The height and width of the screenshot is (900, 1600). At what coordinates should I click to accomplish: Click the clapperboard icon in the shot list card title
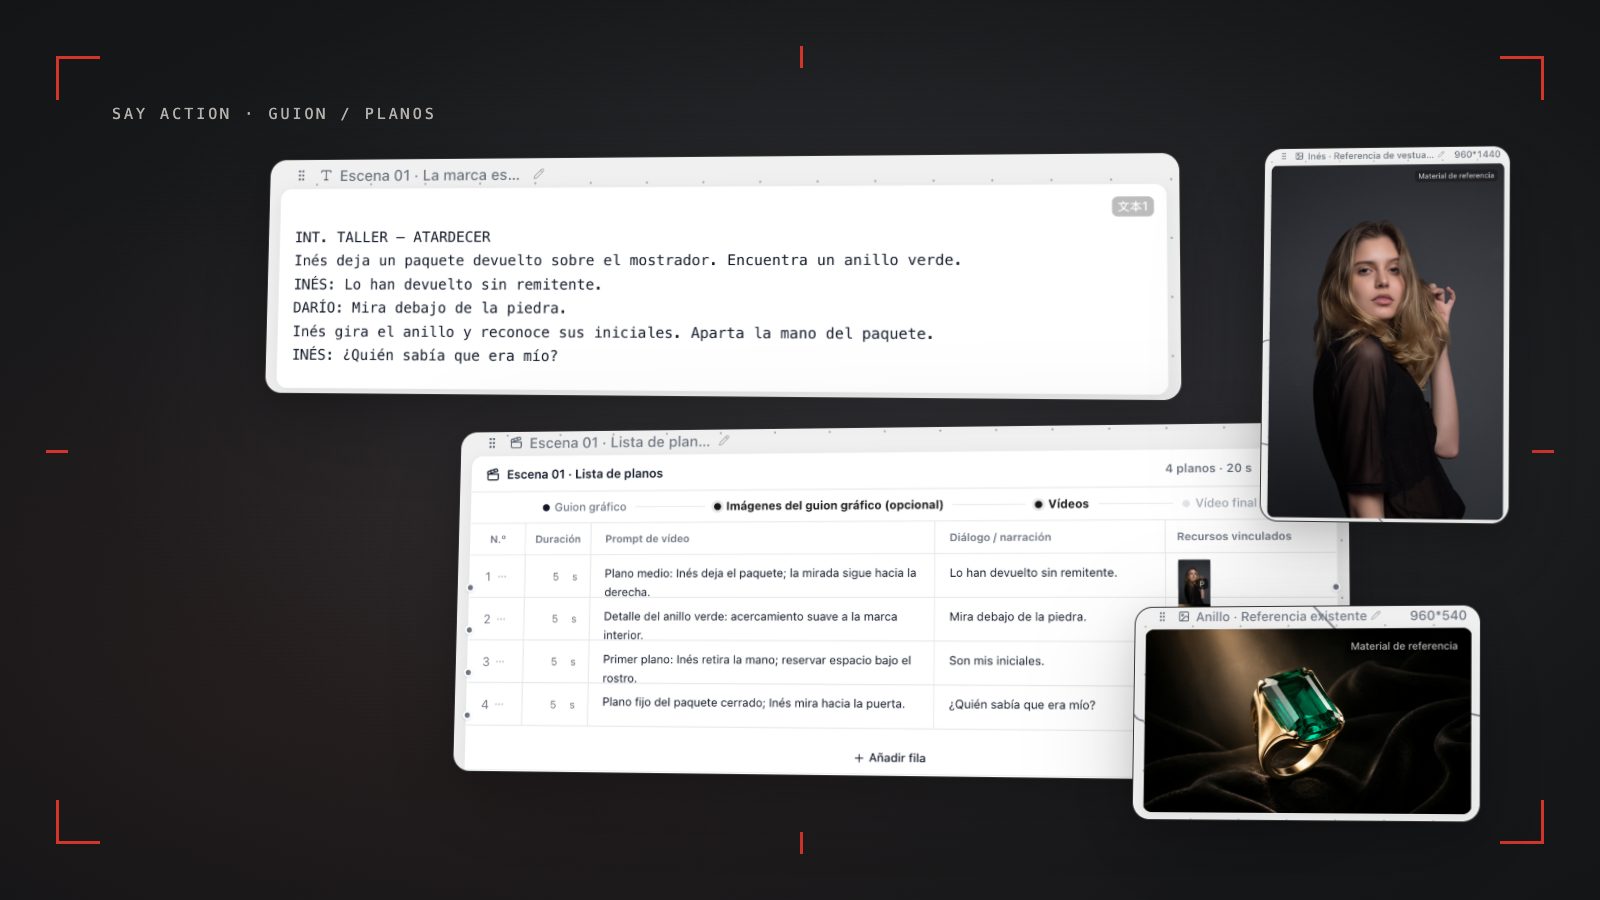pos(516,442)
